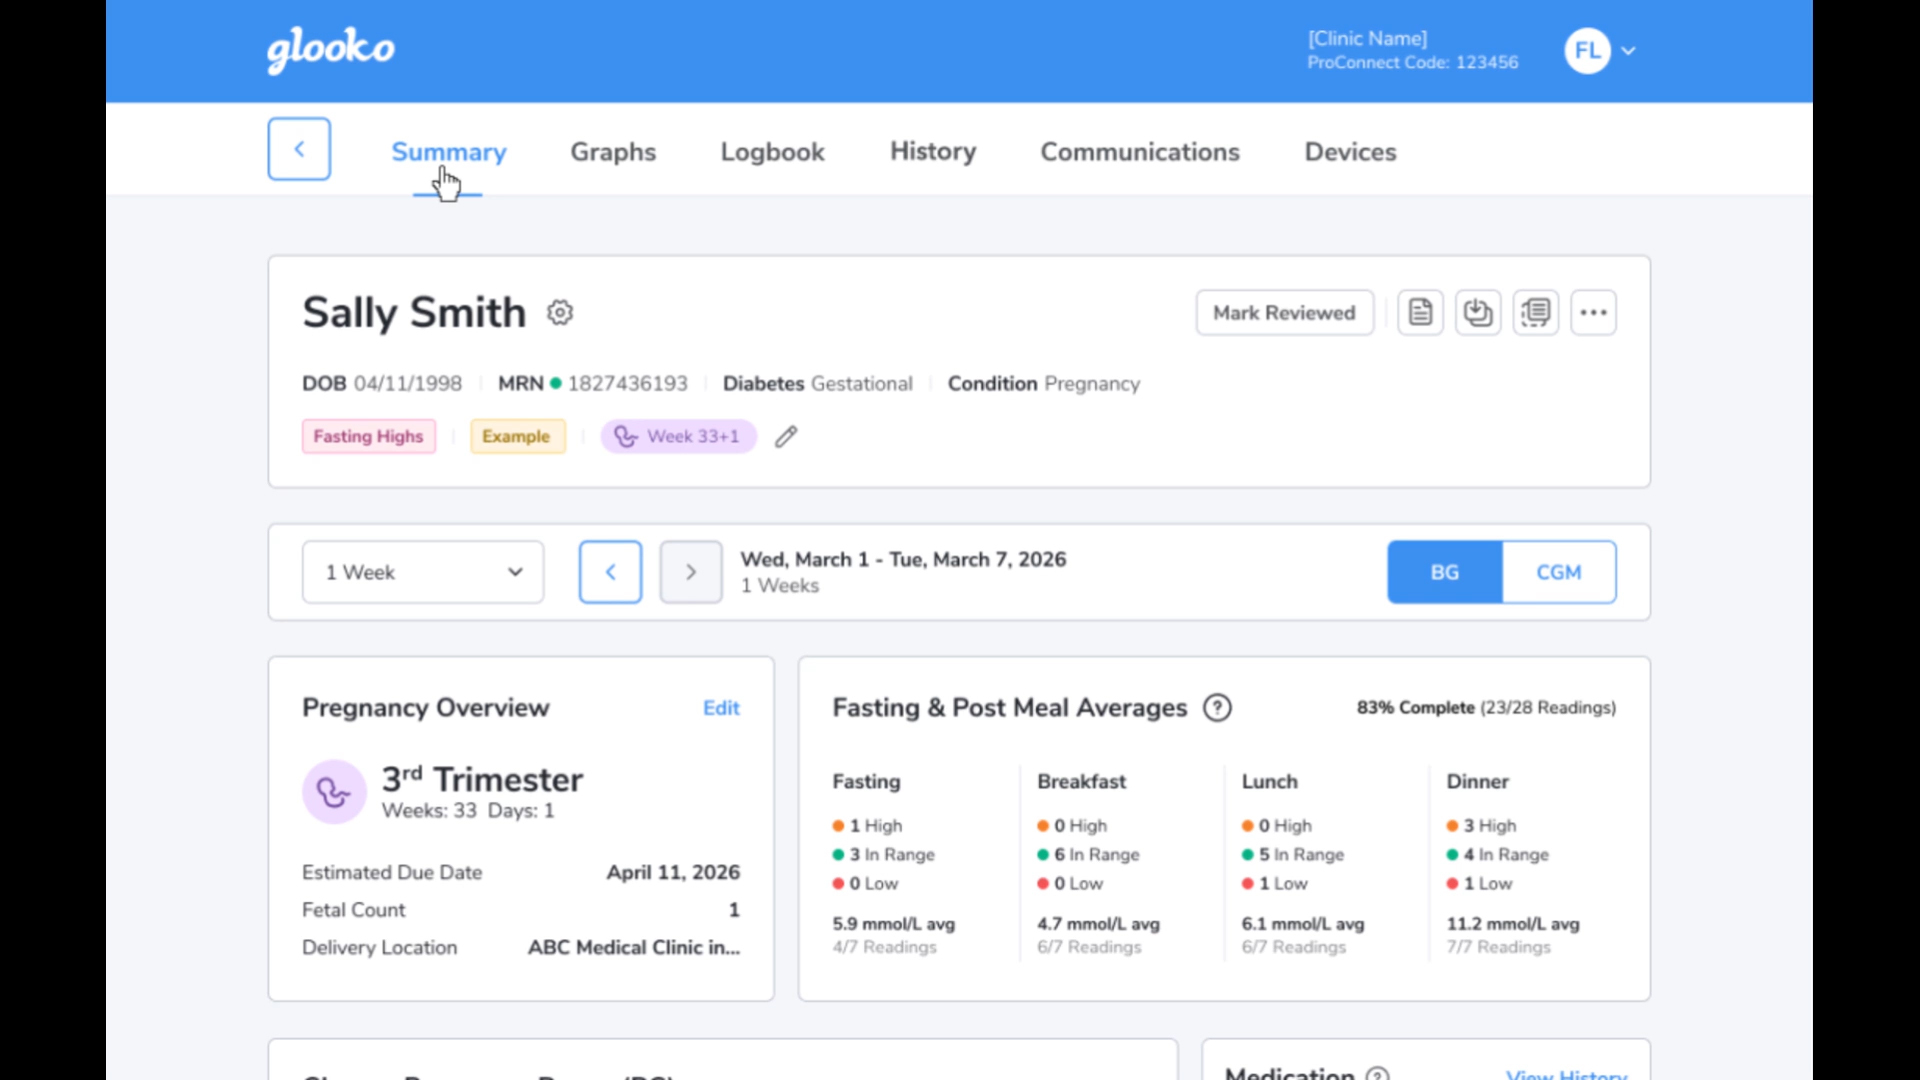Go back using the top-left arrow button
This screenshot has width=1920, height=1080.
(299, 149)
